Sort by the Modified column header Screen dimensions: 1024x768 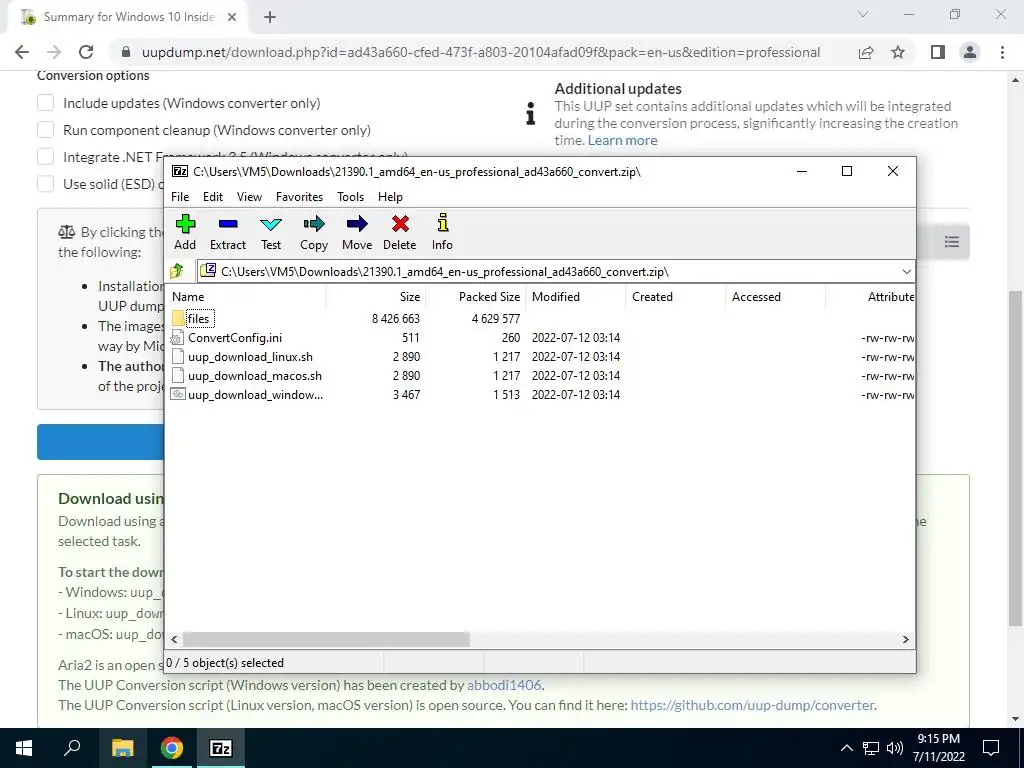576,296
